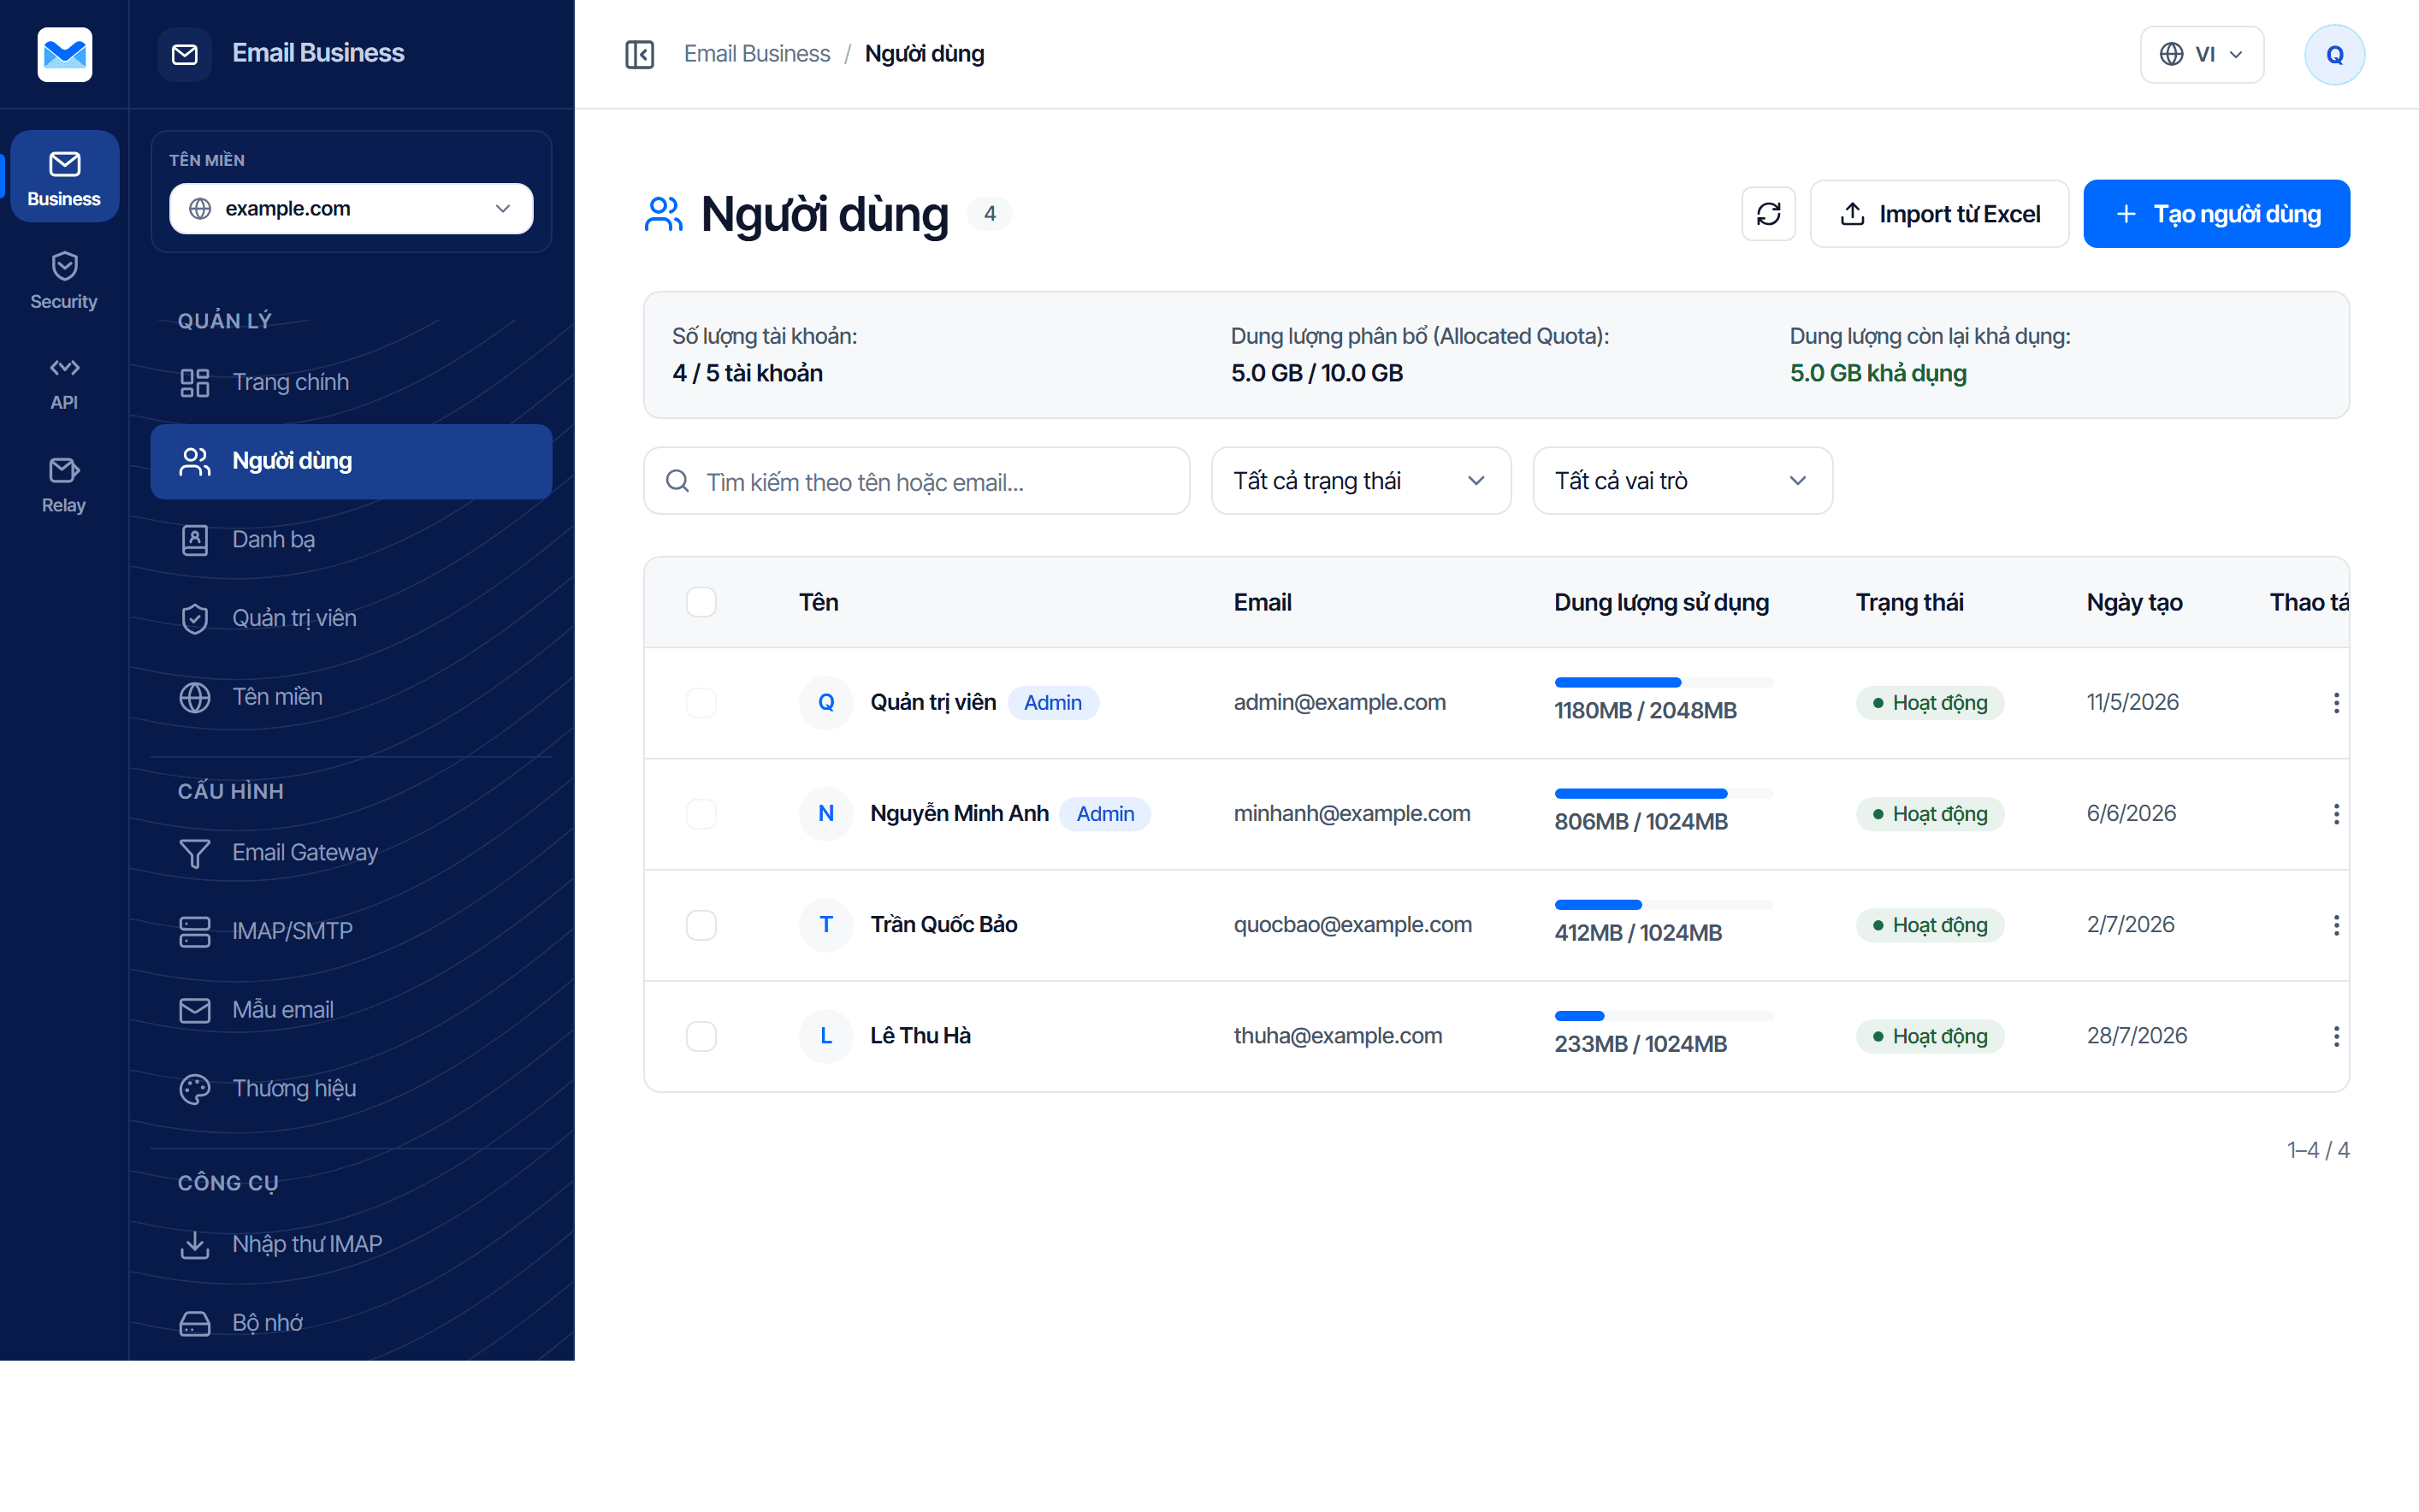Click the N avatar of Nguyễn Minh Anh
The image size is (2419, 1512).
826,814
